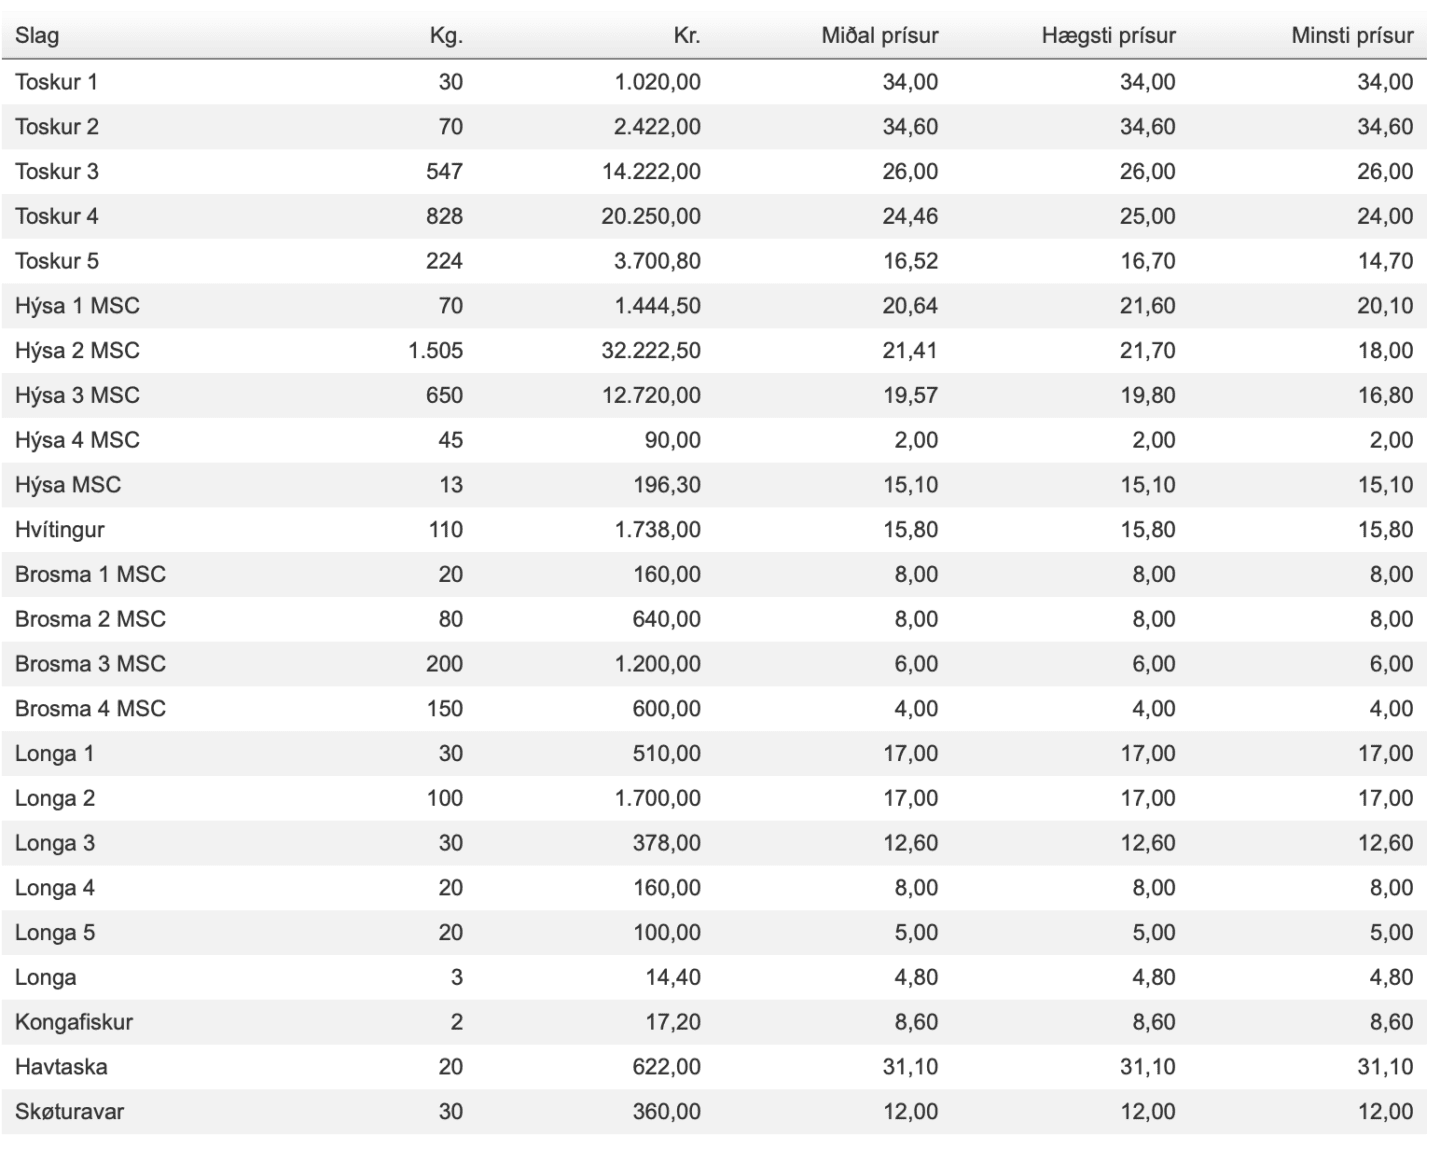The height and width of the screenshot is (1149, 1440).
Task: Click the Toskur 4 row label
Action: 57,216
